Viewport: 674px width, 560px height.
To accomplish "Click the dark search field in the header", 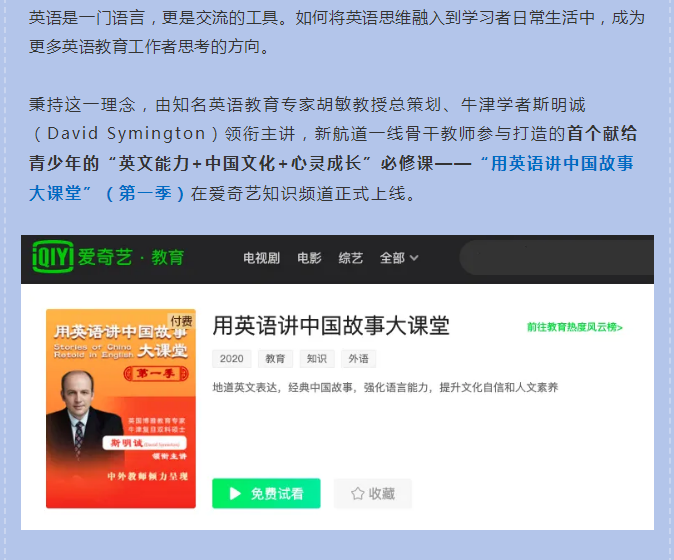I will pyautogui.click(x=557, y=258).
